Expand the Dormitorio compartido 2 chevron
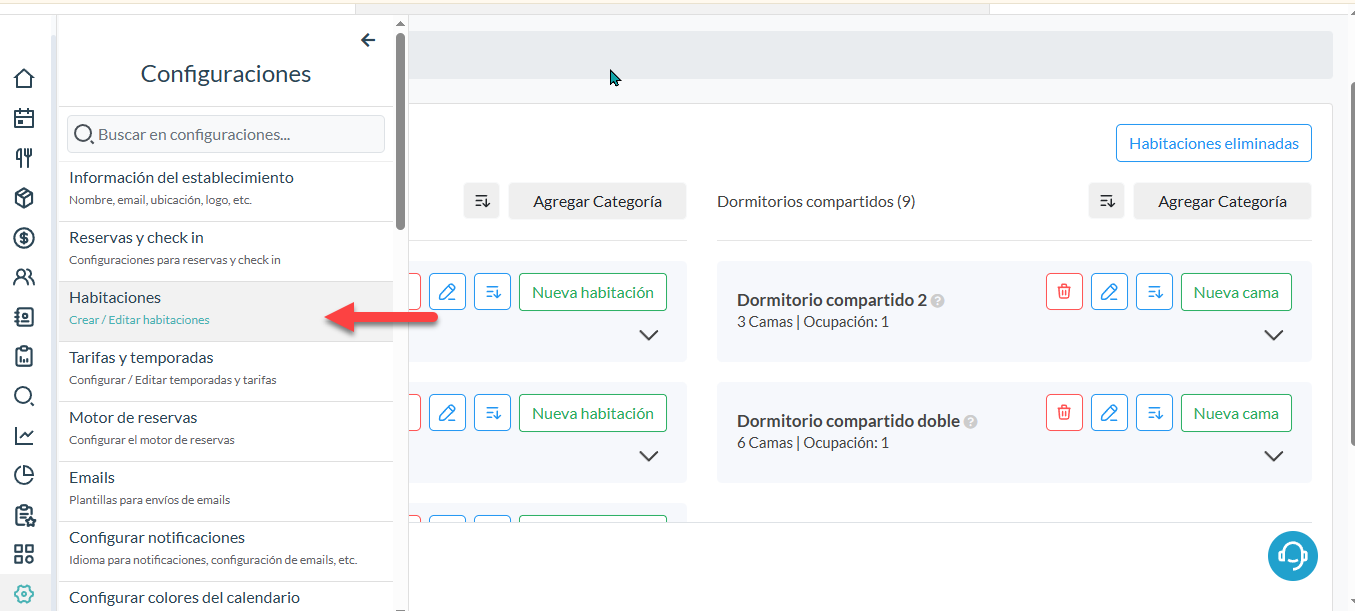The width and height of the screenshot is (1355, 611). coord(1273,335)
